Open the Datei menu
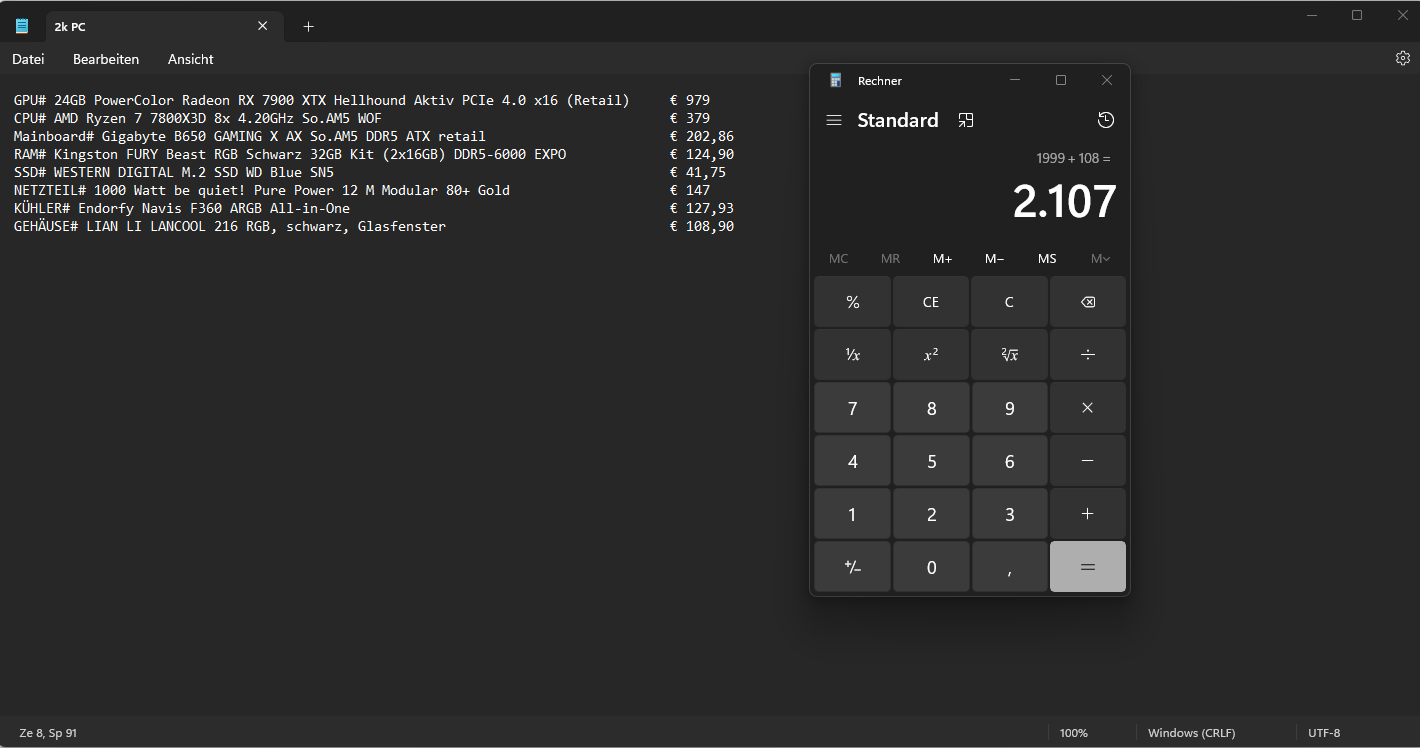 click(x=28, y=59)
